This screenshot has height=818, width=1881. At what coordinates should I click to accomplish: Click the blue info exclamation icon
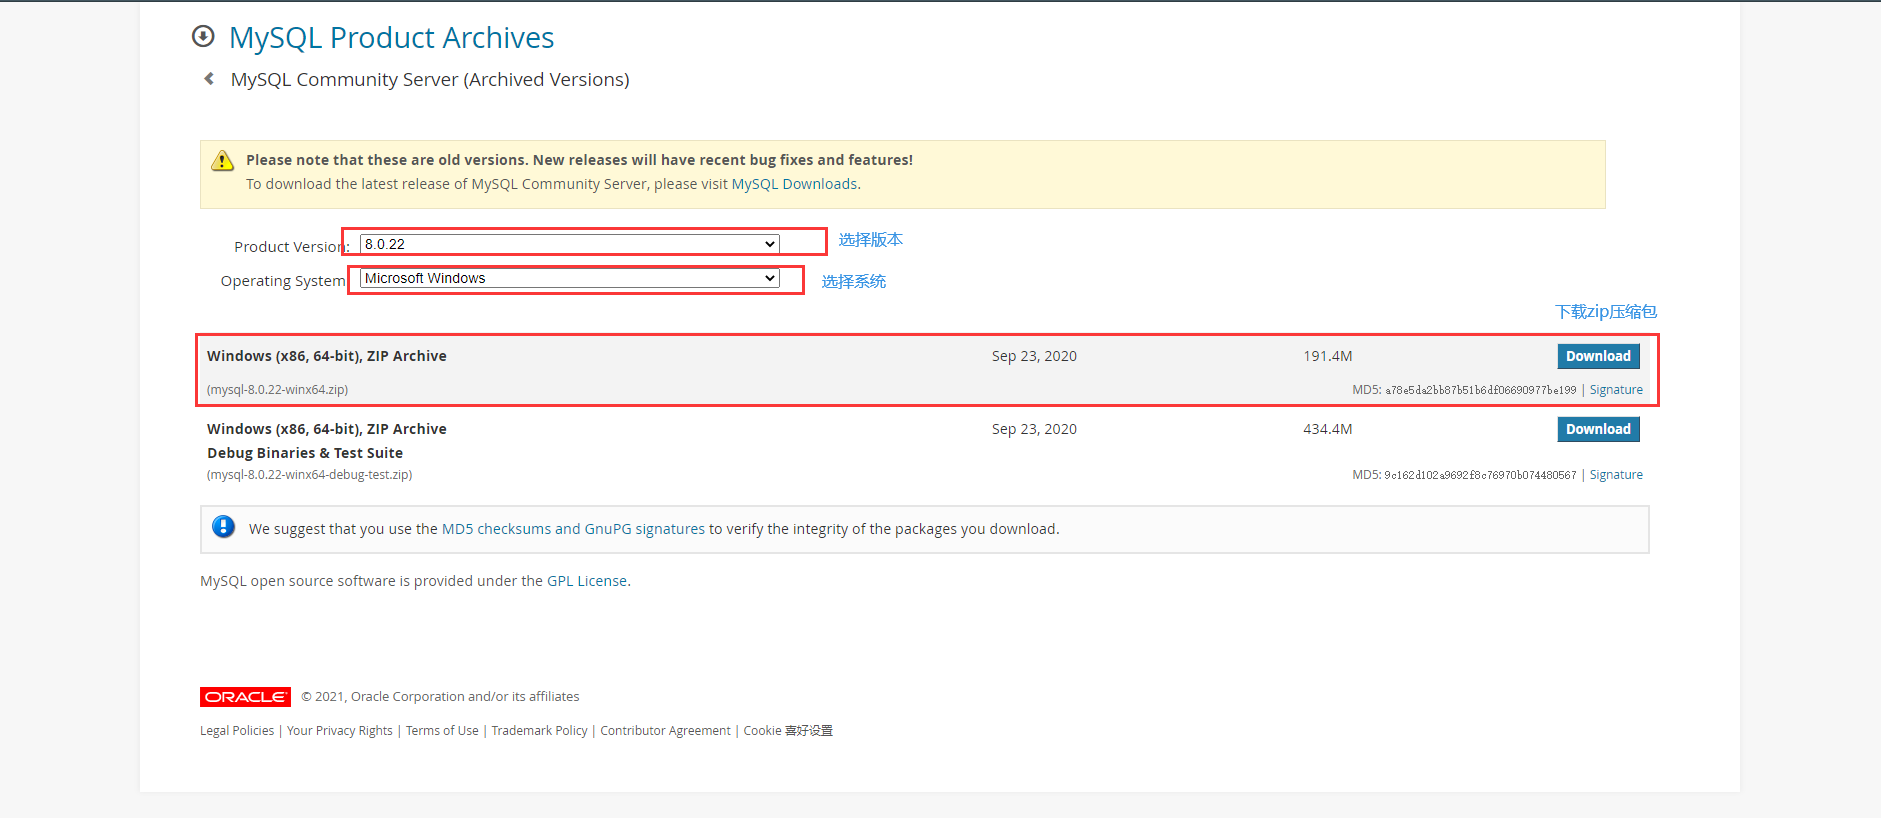pyautogui.click(x=224, y=527)
